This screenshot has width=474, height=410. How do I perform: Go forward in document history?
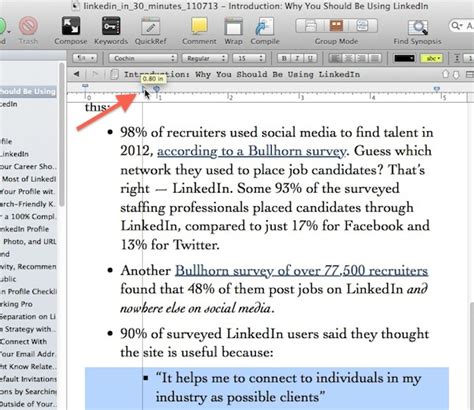(95, 74)
